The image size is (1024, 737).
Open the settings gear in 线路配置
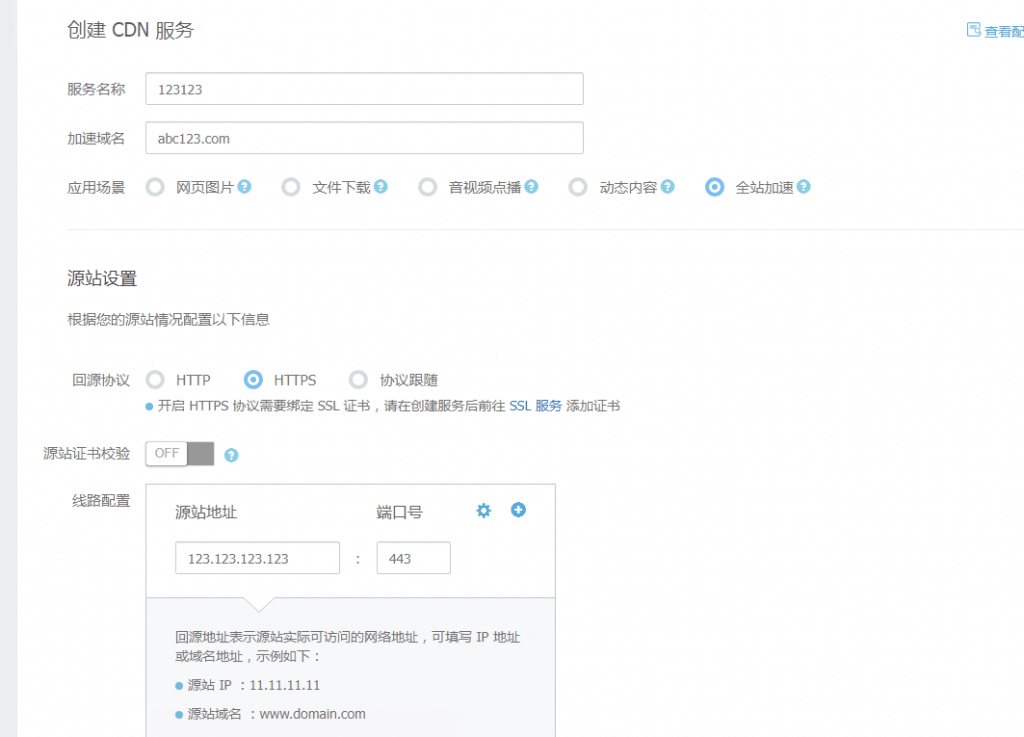click(x=483, y=510)
